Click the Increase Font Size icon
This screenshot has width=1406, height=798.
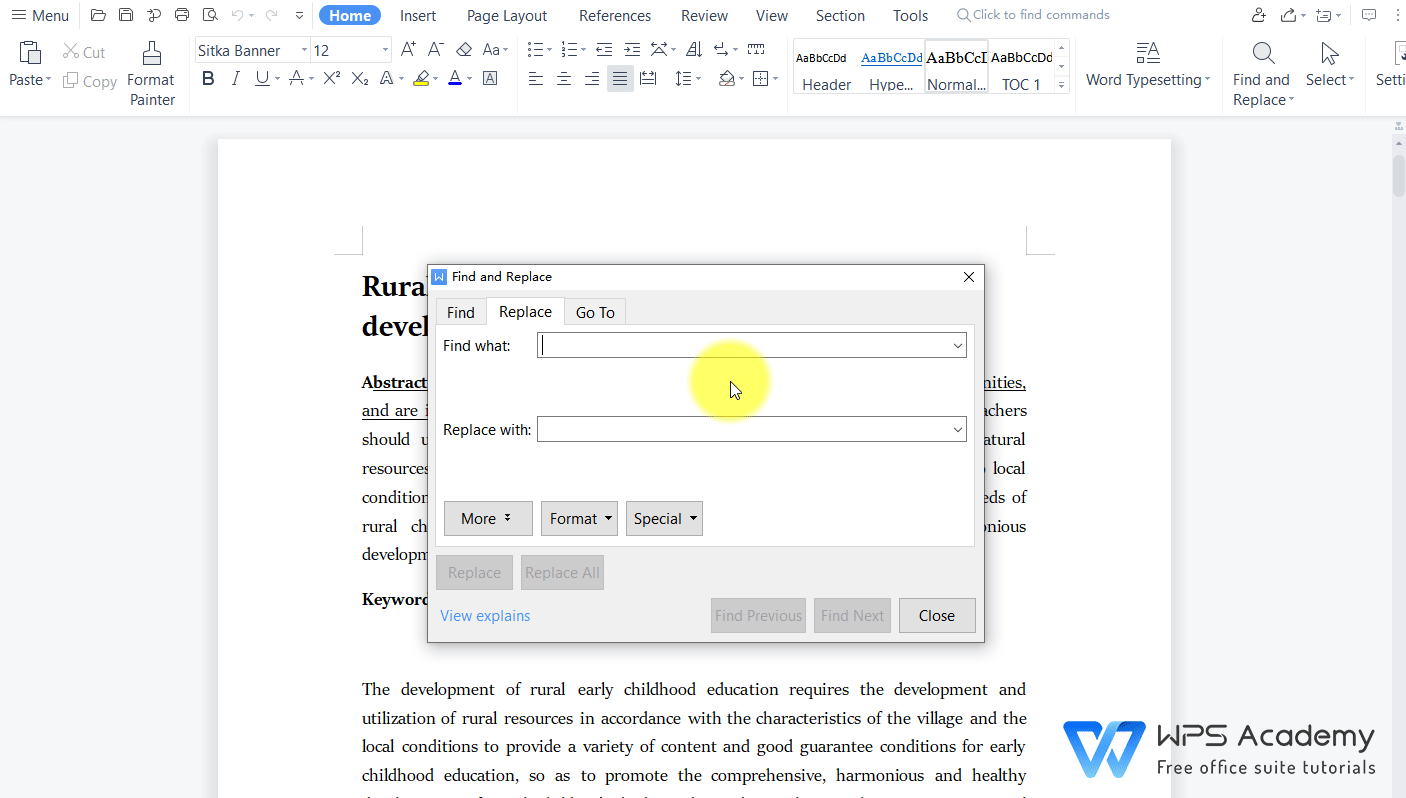point(408,47)
